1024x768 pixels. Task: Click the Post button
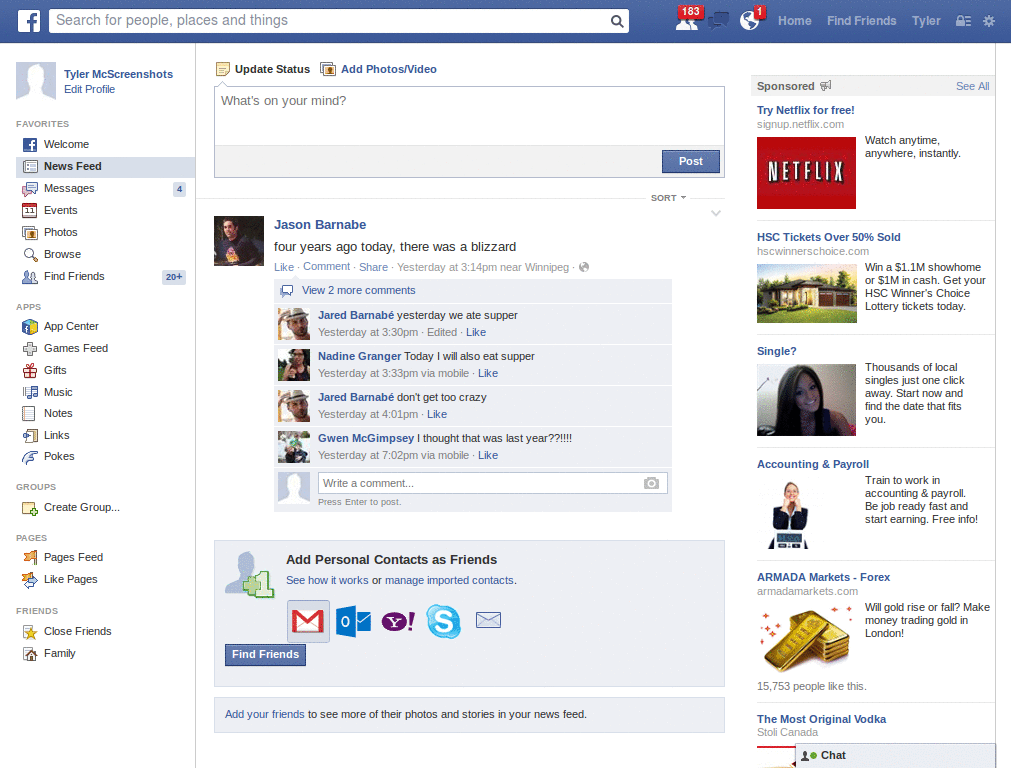pos(690,161)
